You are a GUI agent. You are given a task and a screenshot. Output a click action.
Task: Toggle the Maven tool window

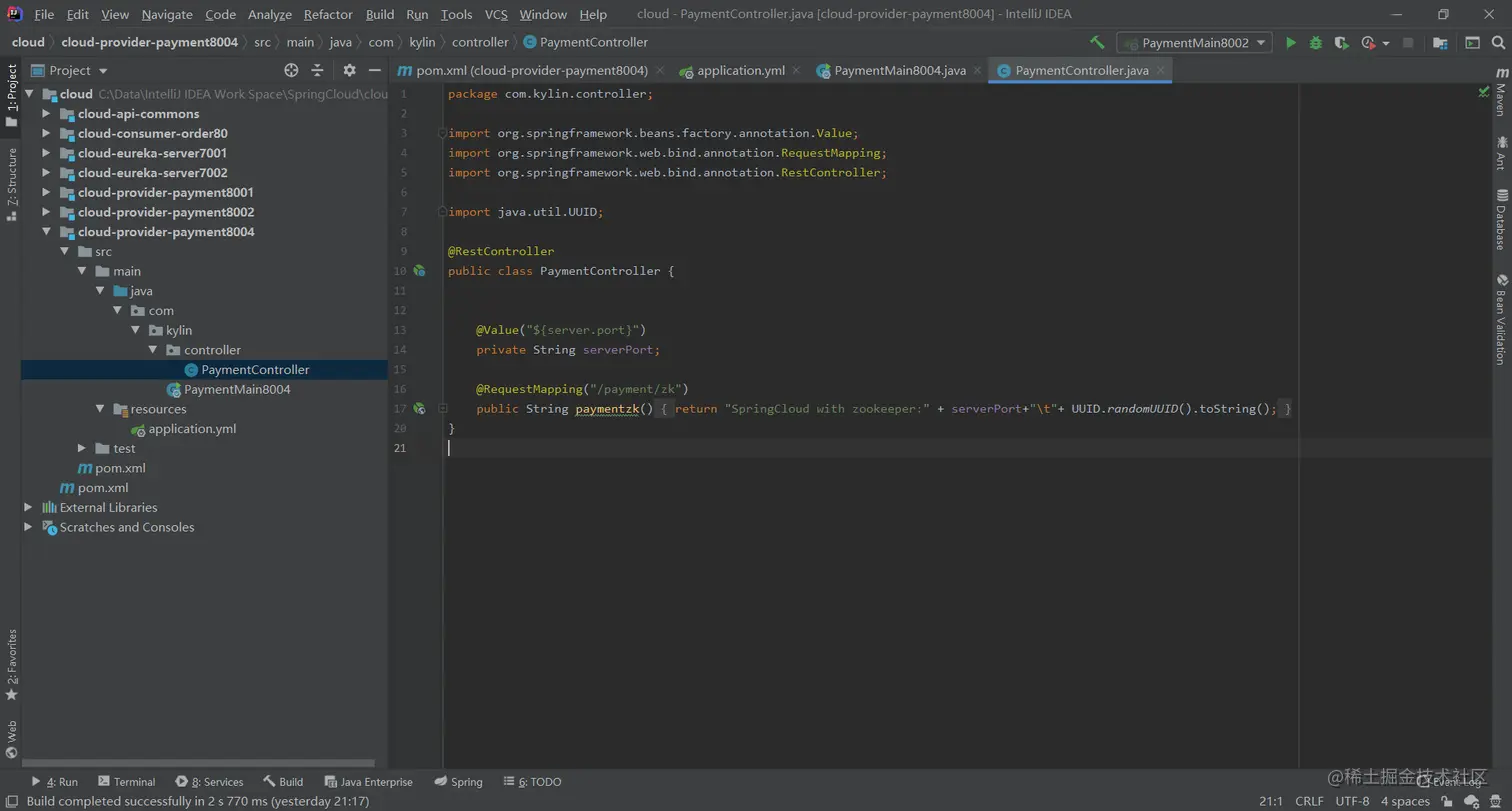pos(1501,92)
